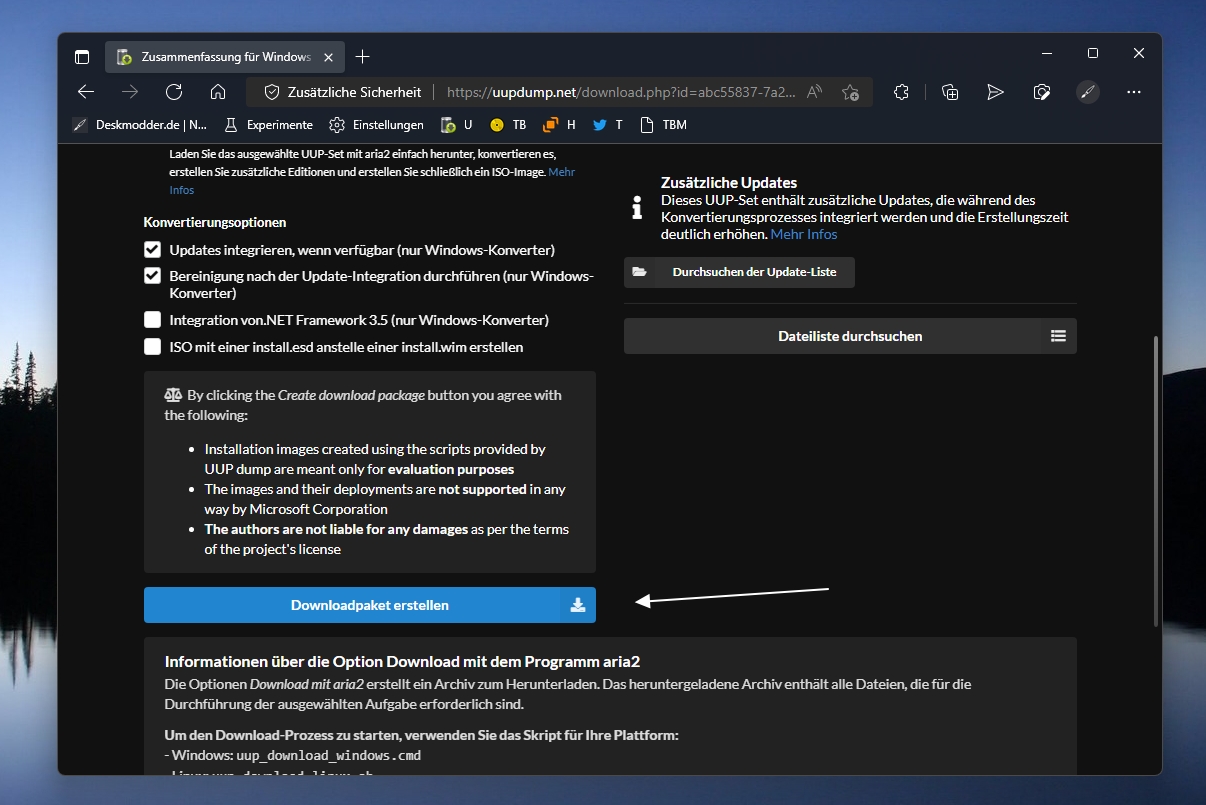Add page to favorites star icon

[x=851, y=92]
